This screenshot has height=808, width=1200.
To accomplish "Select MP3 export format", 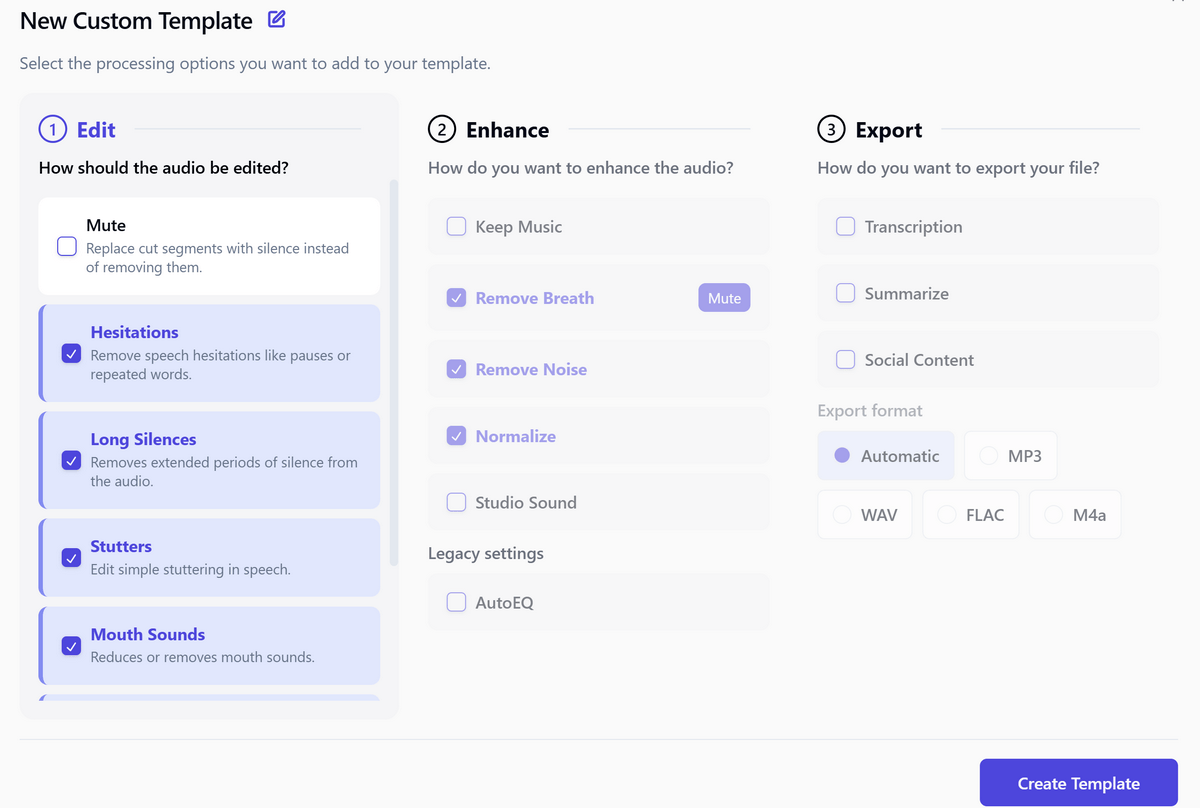I will click(989, 456).
